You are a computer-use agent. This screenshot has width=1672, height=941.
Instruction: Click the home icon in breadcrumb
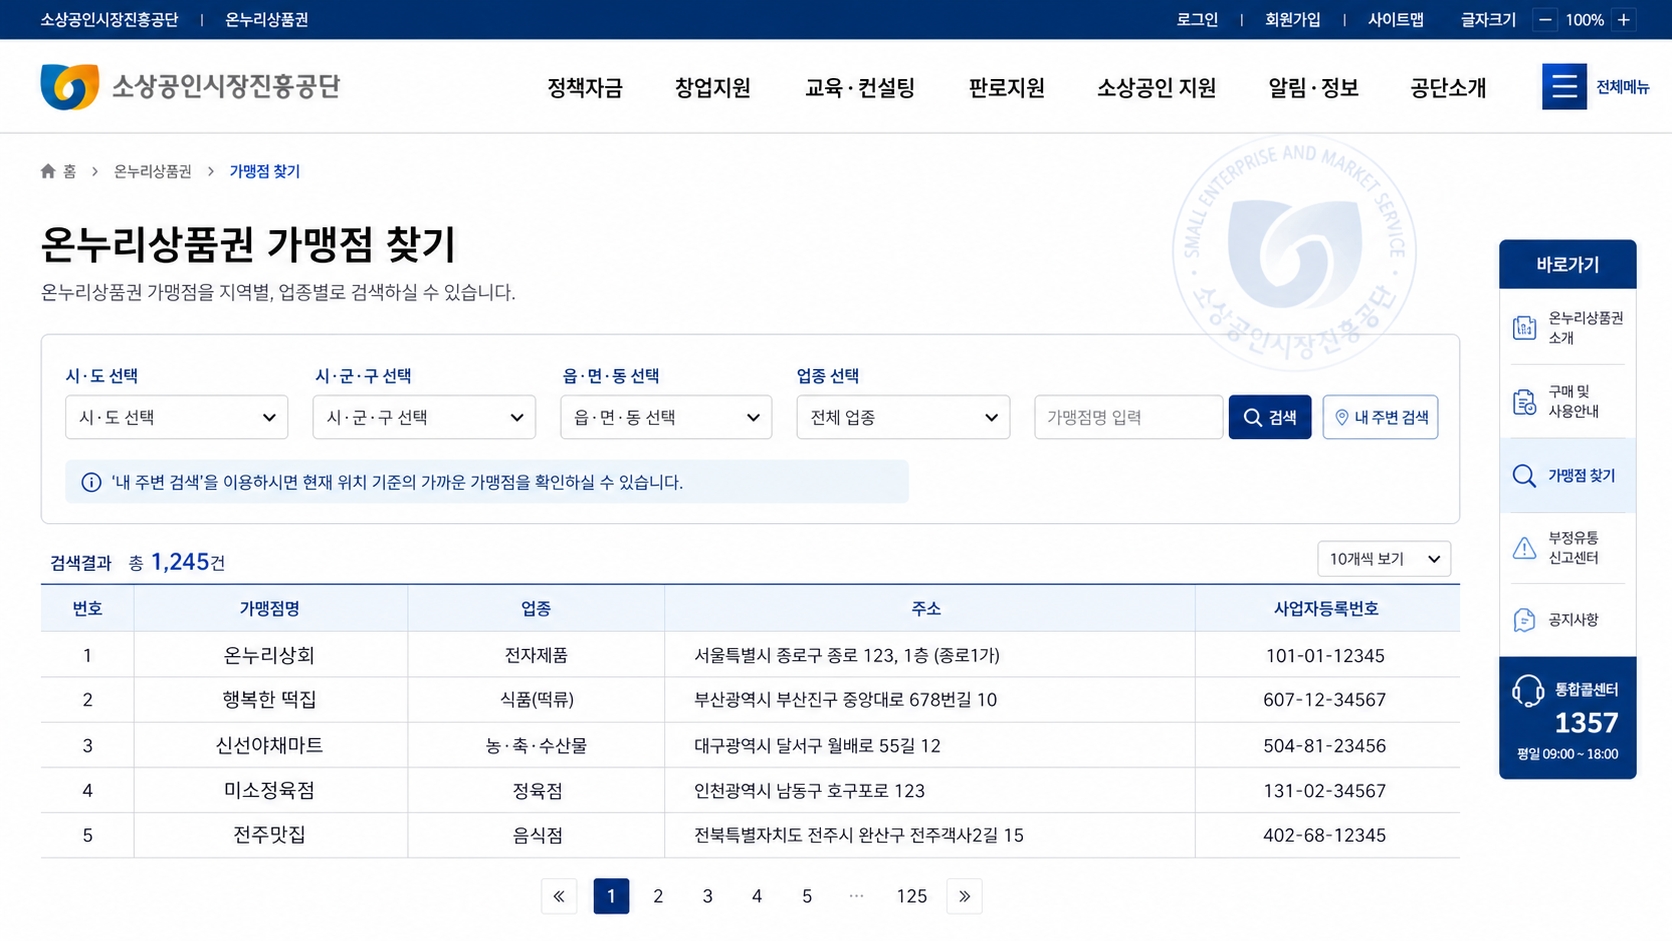48,171
